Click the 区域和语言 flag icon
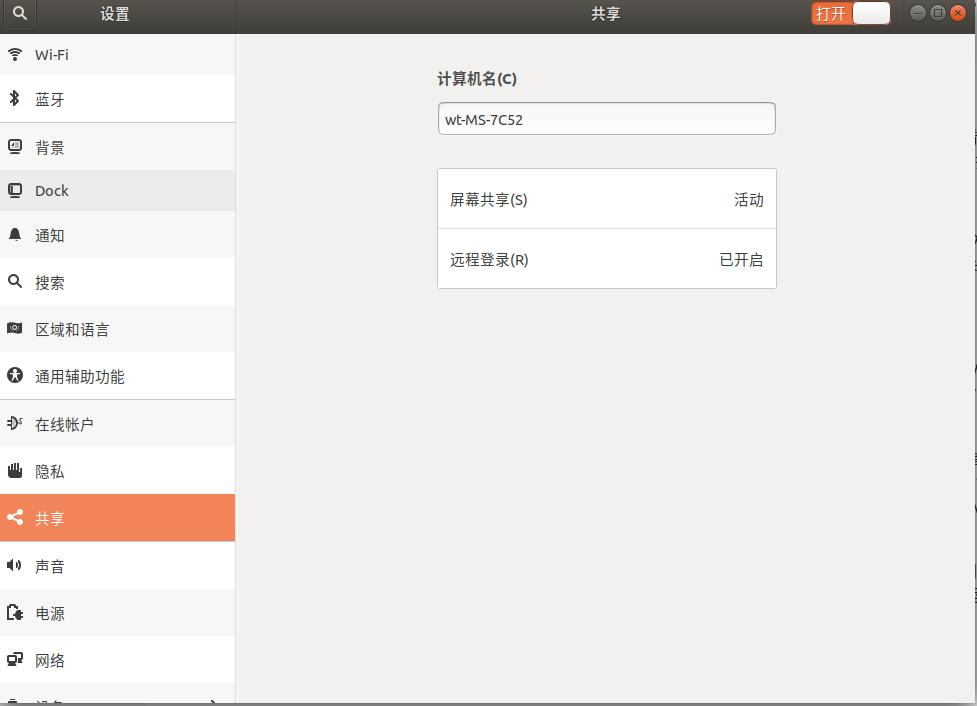977x706 pixels. (x=15, y=328)
